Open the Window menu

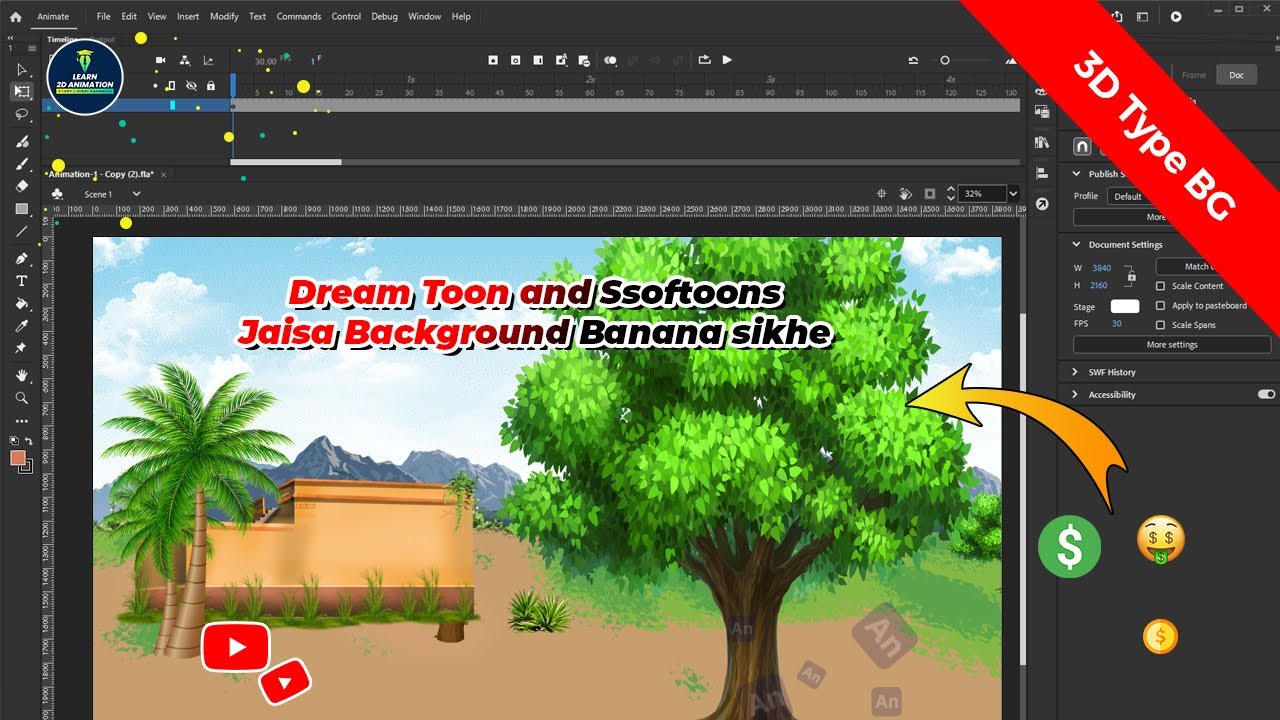tap(425, 17)
